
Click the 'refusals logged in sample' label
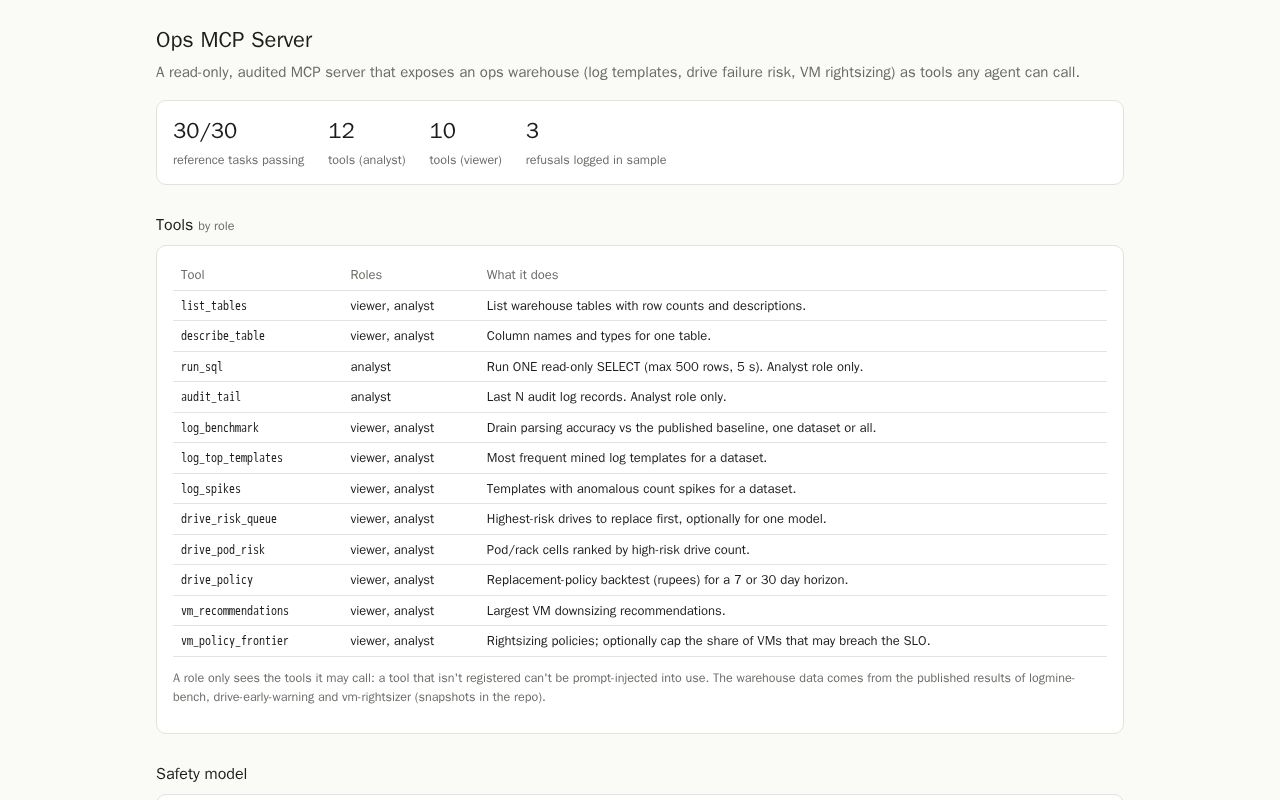click(596, 160)
